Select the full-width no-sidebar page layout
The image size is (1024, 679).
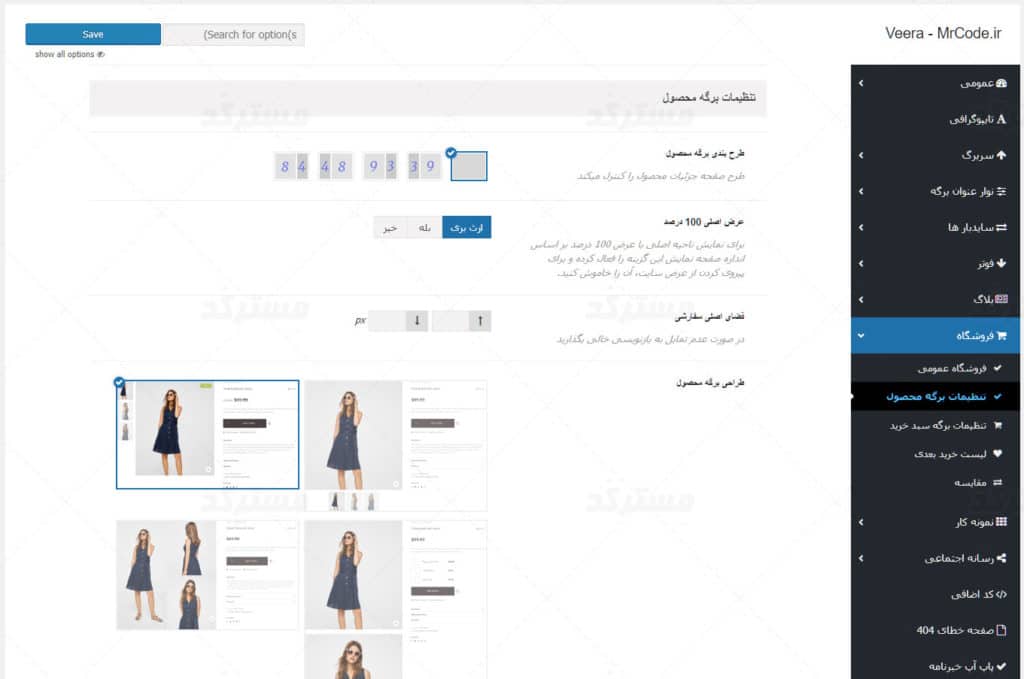[x=469, y=166]
